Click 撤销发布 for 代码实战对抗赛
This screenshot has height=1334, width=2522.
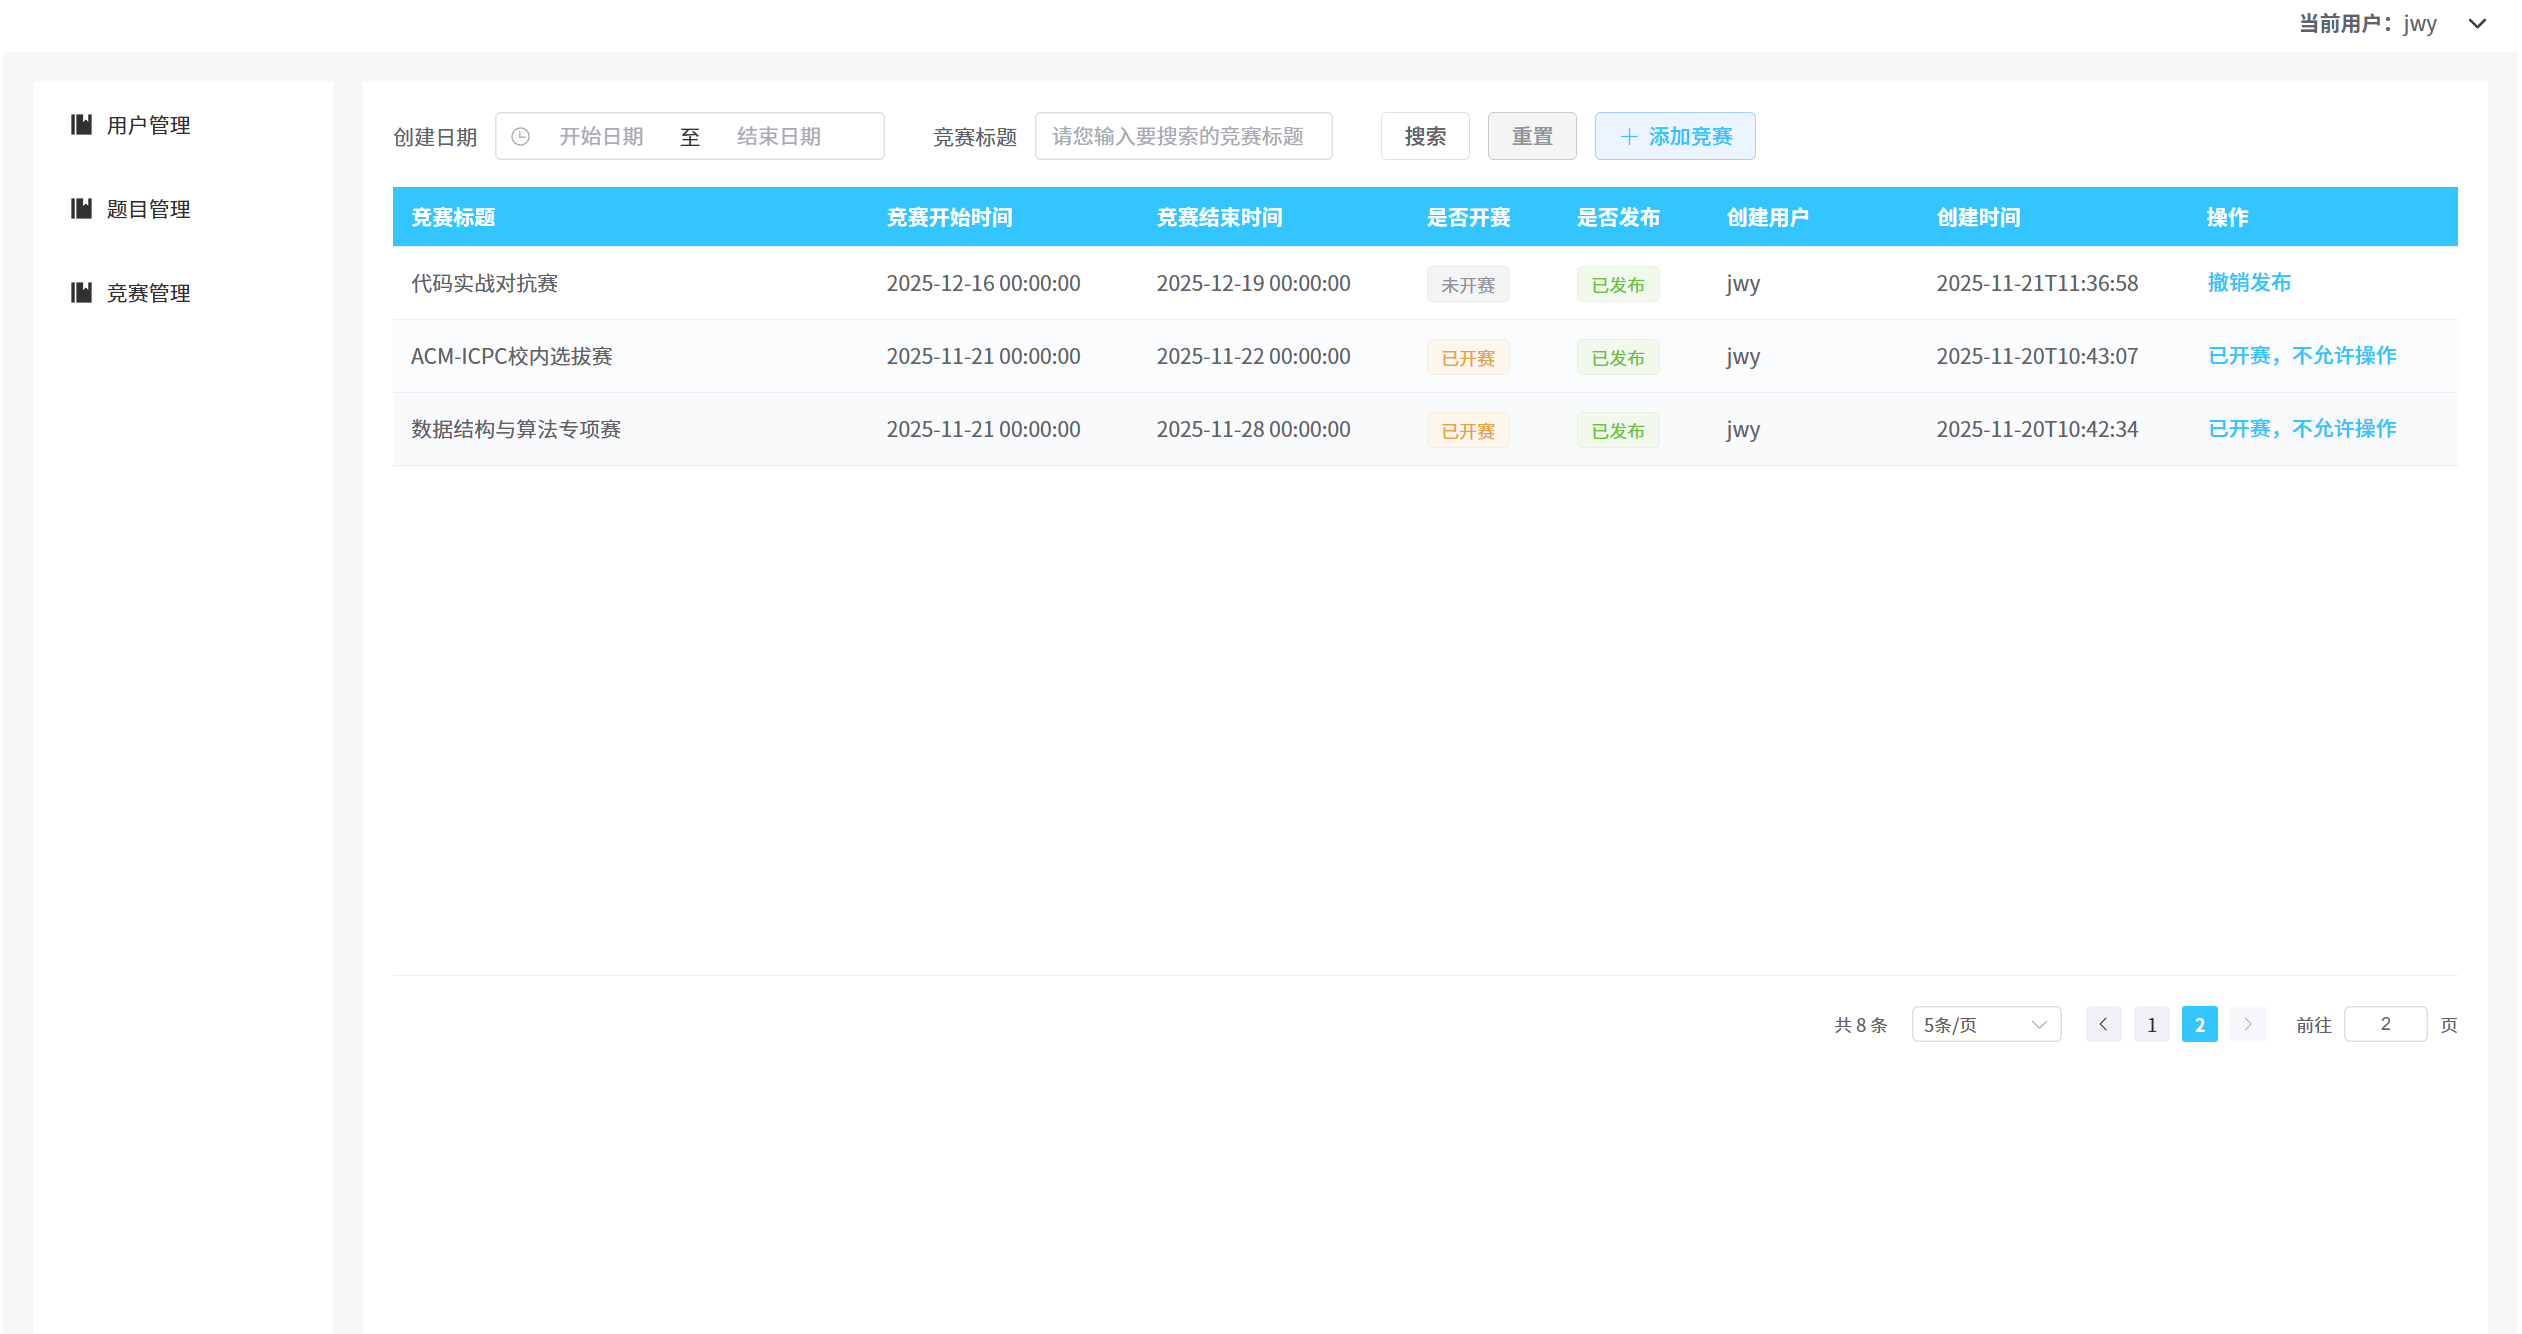(x=2248, y=282)
